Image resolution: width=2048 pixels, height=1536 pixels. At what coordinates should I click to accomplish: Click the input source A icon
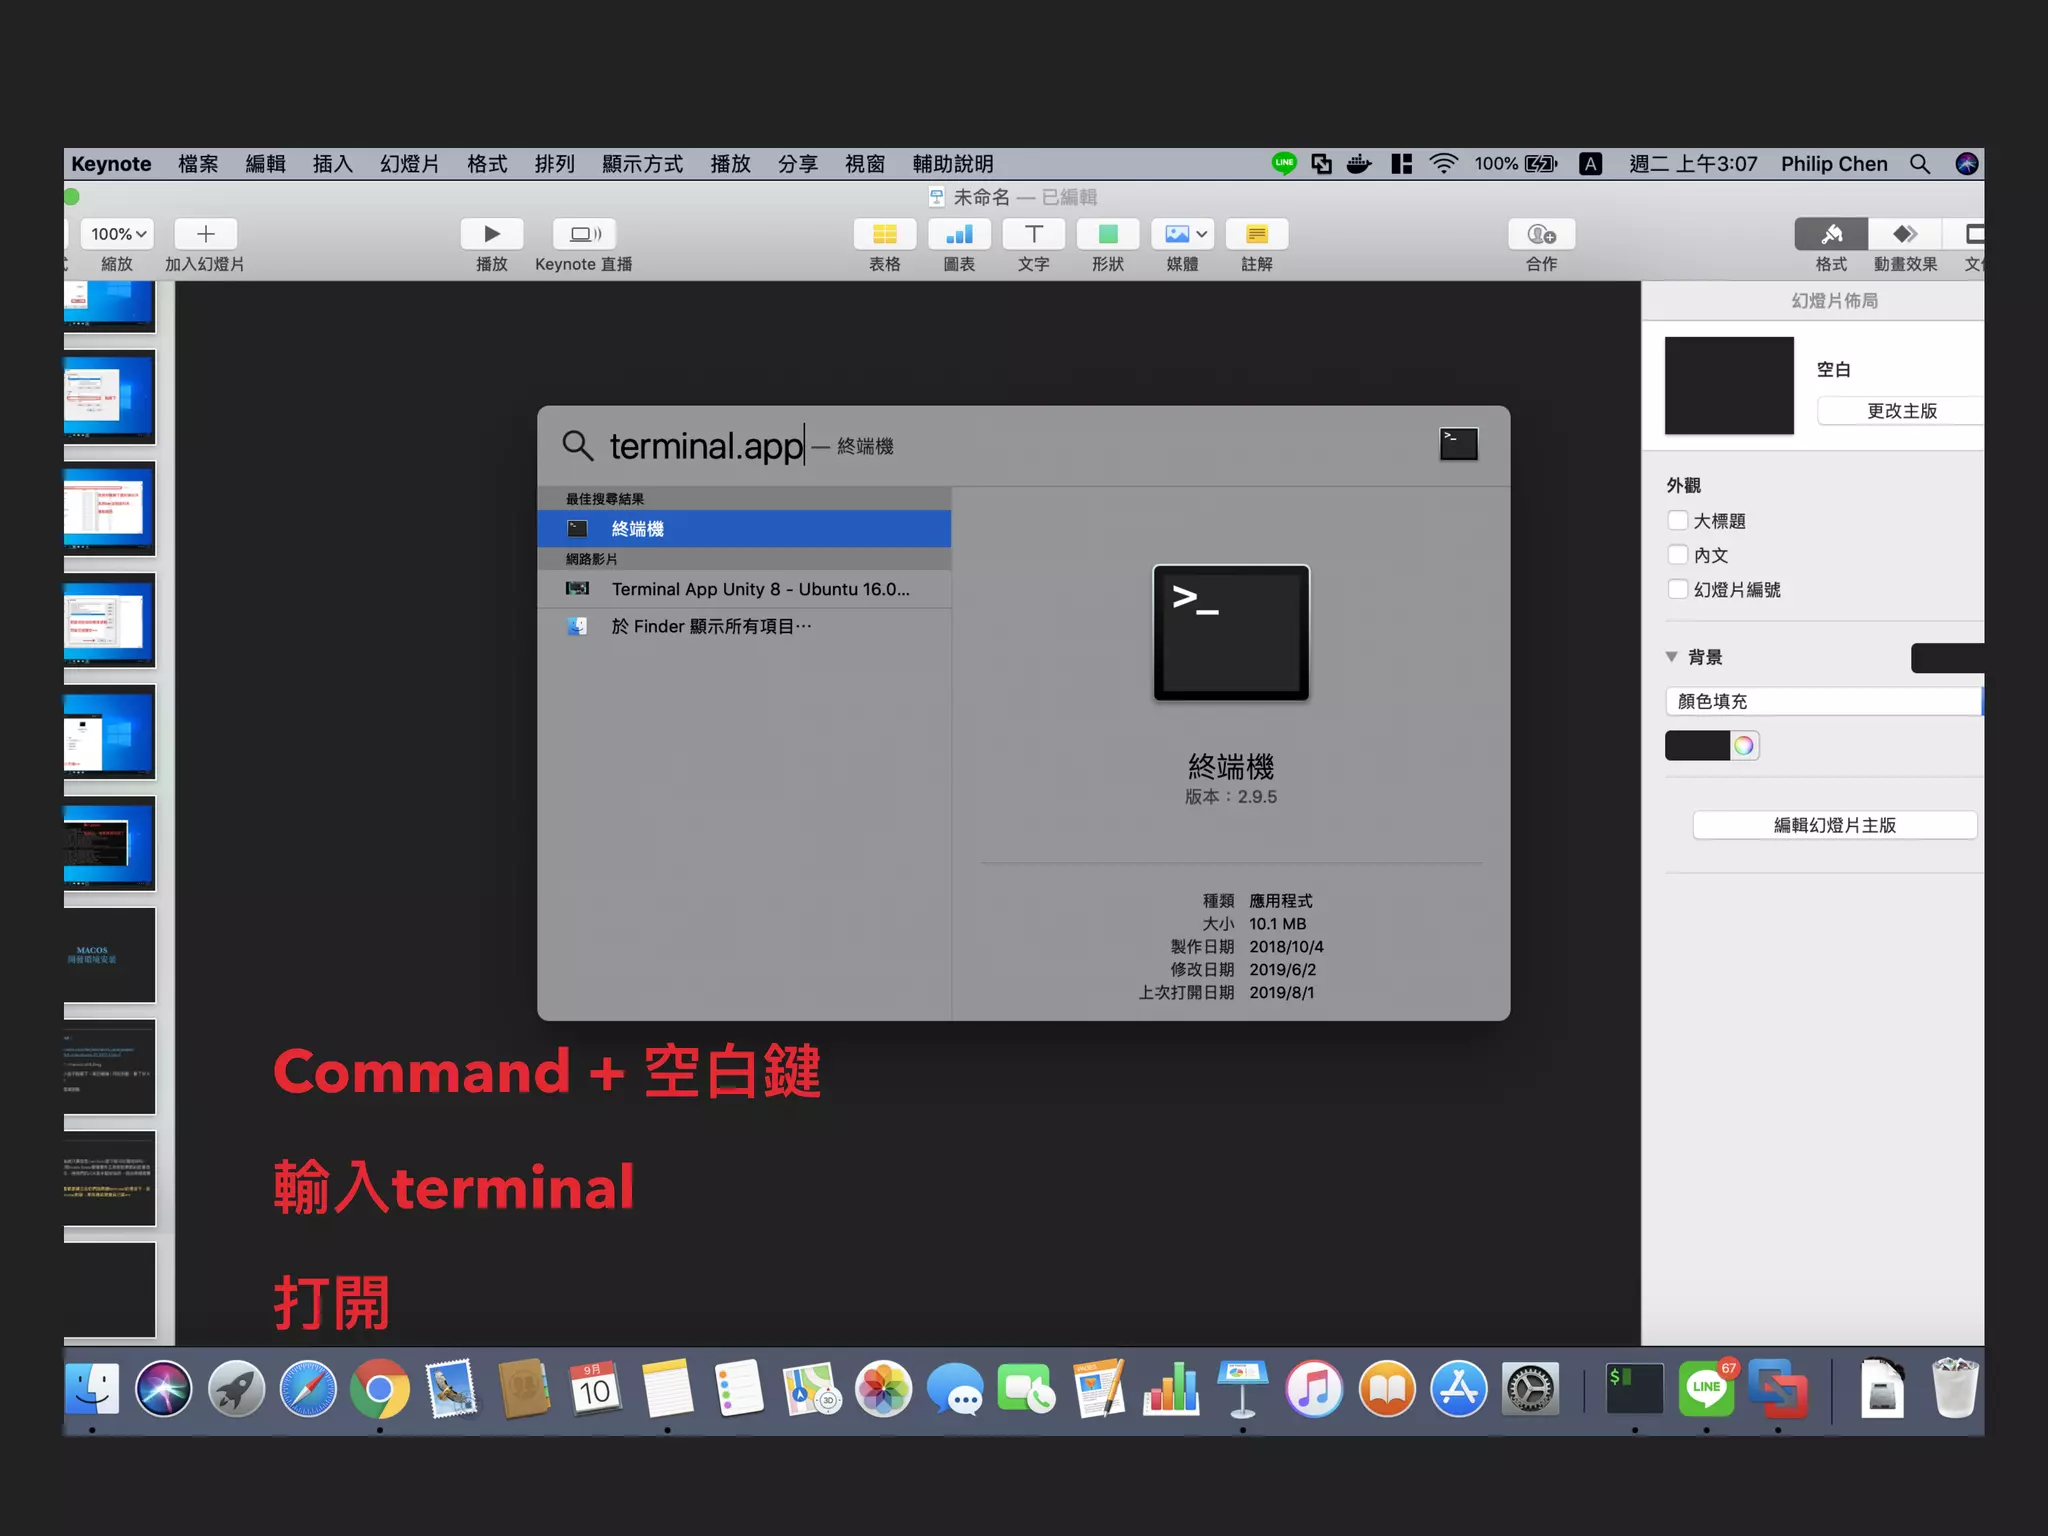click(x=1590, y=164)
